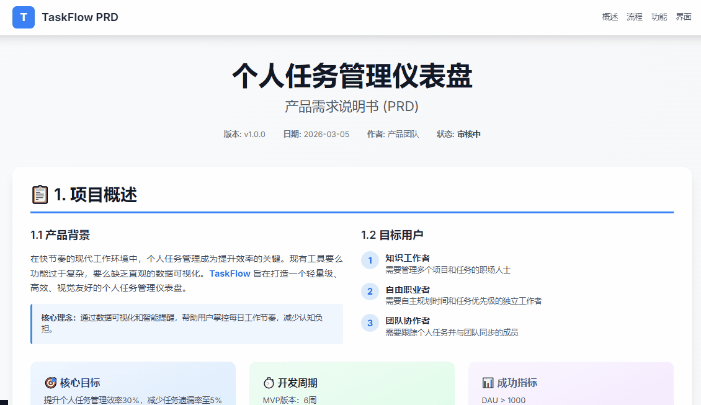The image size is (701, 405).
Task: Click the heading 1.1 产品背景
Action: 60,235
